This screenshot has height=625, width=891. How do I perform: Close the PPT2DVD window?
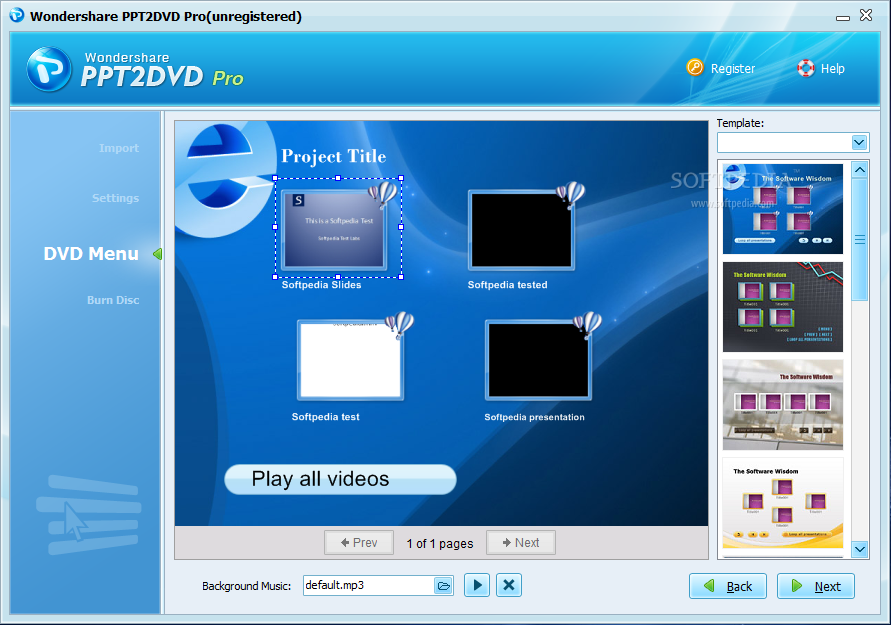(866, 15)
